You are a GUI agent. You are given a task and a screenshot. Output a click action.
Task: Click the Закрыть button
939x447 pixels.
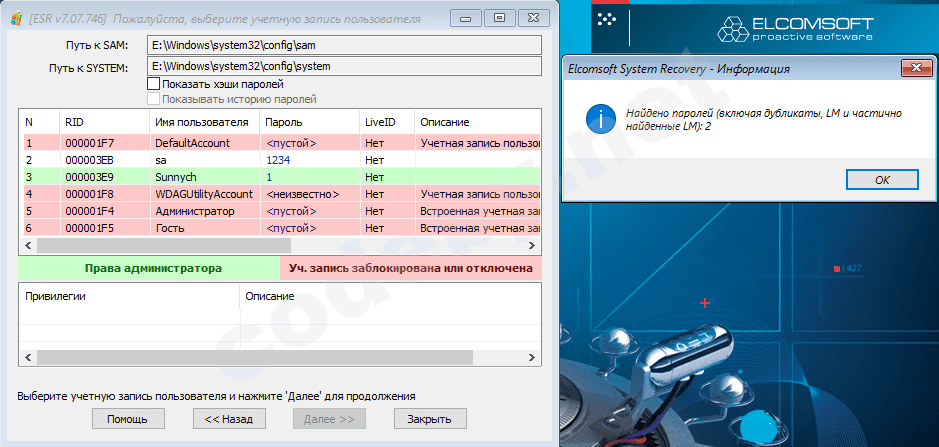click(x=430, y=419)
